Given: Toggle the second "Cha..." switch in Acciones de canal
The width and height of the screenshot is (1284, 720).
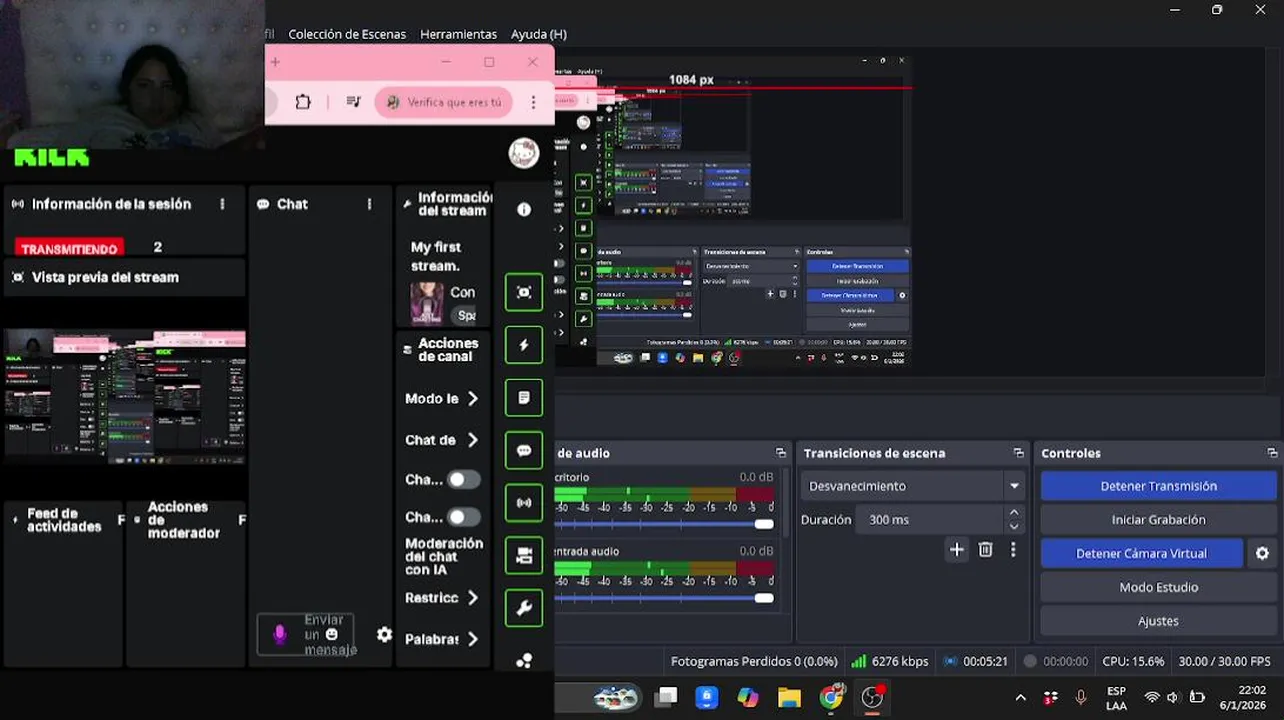Looking at the screenshot, I should click(x=463, y=517).
